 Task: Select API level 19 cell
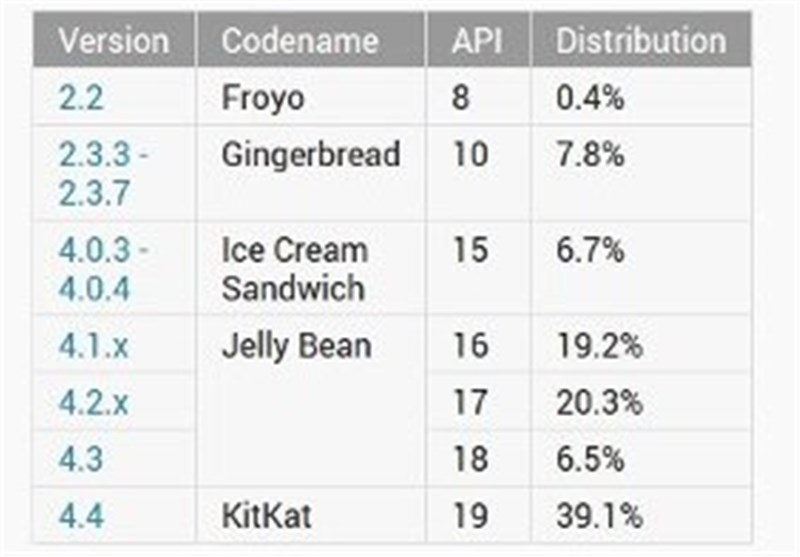point(470,517)
